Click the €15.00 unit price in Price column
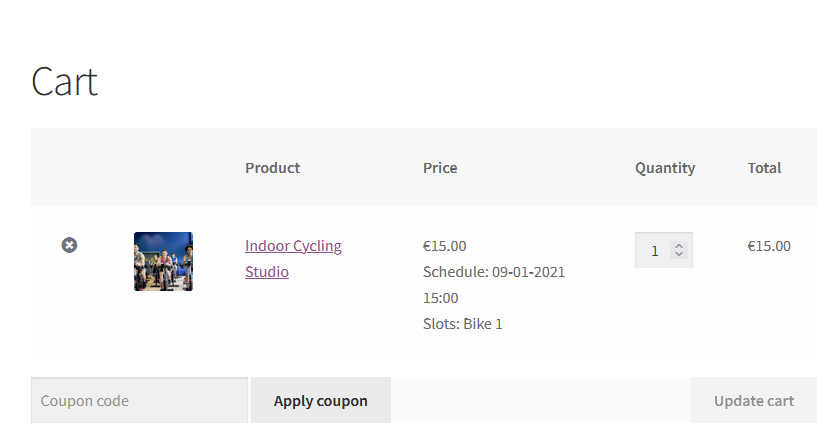This screenshot has width=836, height=448. click(x=445, y=246)
